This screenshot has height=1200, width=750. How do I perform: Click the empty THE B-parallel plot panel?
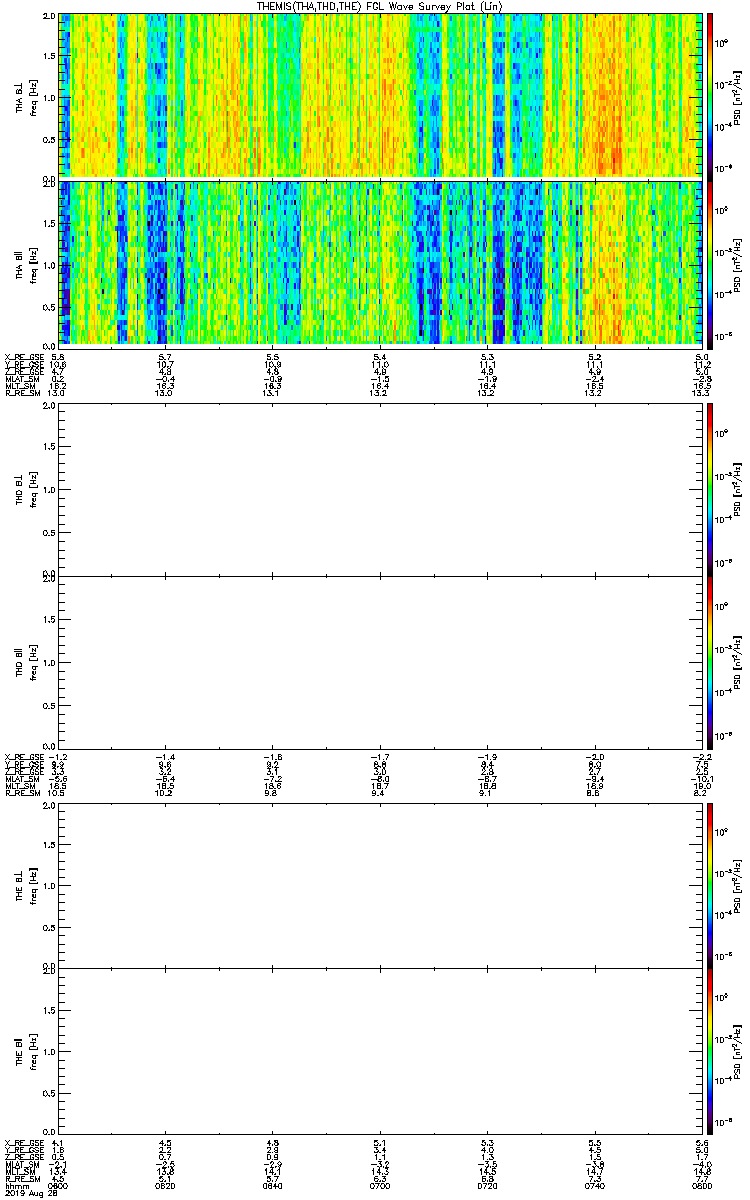(x=380, y=1052)
